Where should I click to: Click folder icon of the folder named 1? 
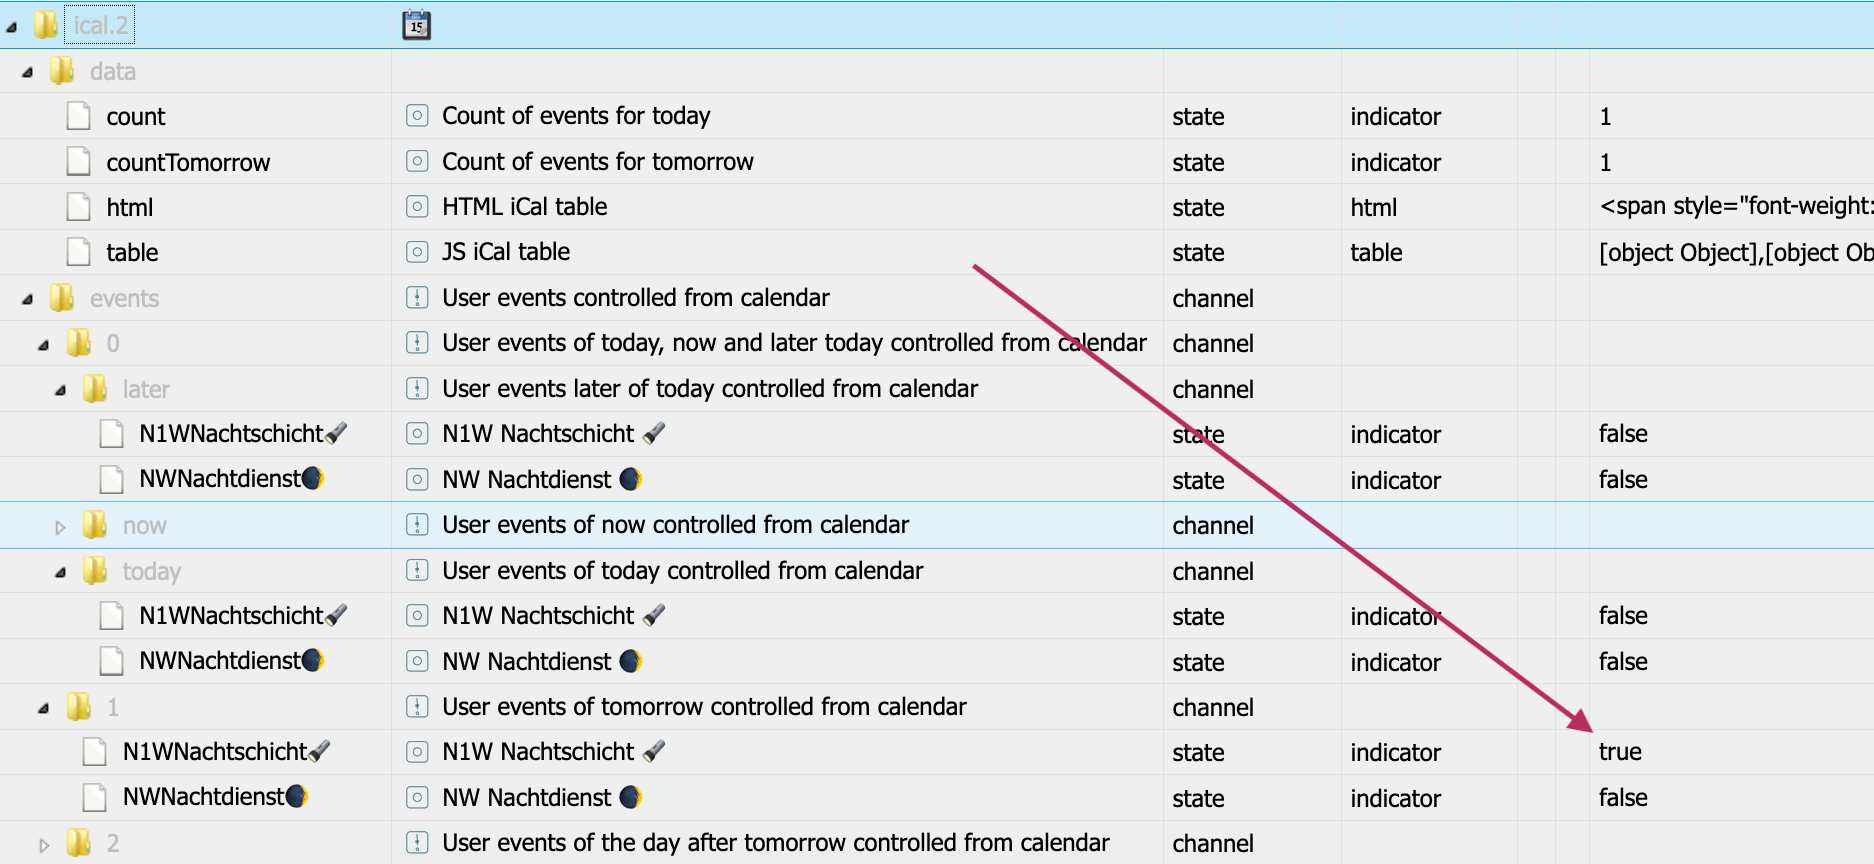(79, 707)
